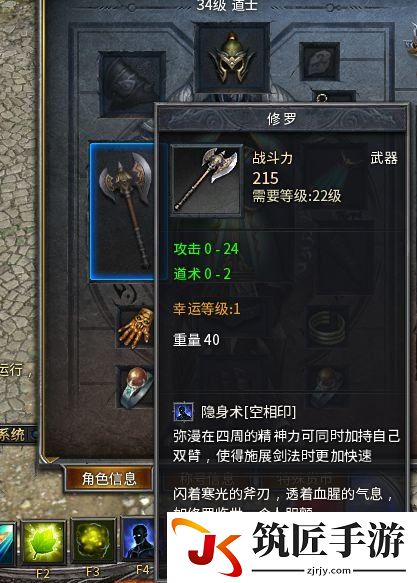The height and width of the screenshot is (583, 417).
Task: Activate the yellow spore skill F3
Action: (x=93, y=541)
